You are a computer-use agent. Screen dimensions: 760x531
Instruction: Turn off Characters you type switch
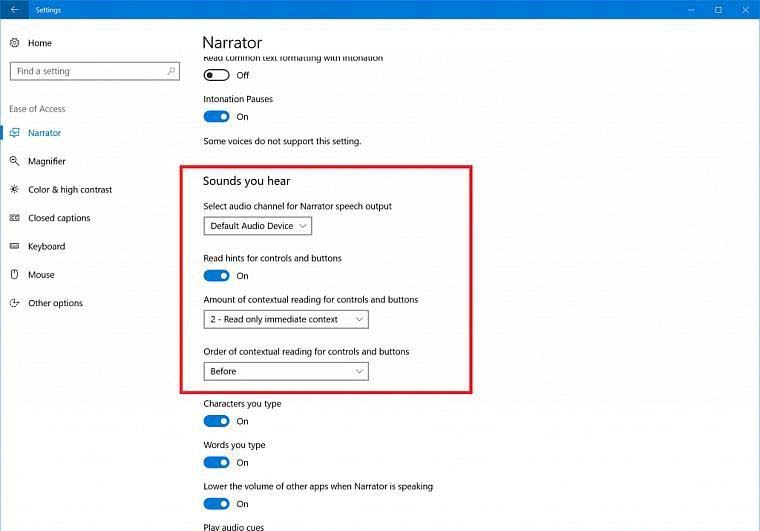(216, 421)
